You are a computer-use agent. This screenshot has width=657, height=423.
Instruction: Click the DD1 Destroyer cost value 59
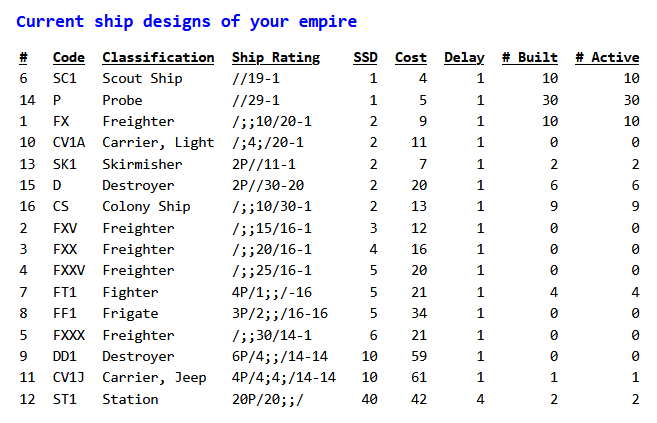[x=418, y=356]
